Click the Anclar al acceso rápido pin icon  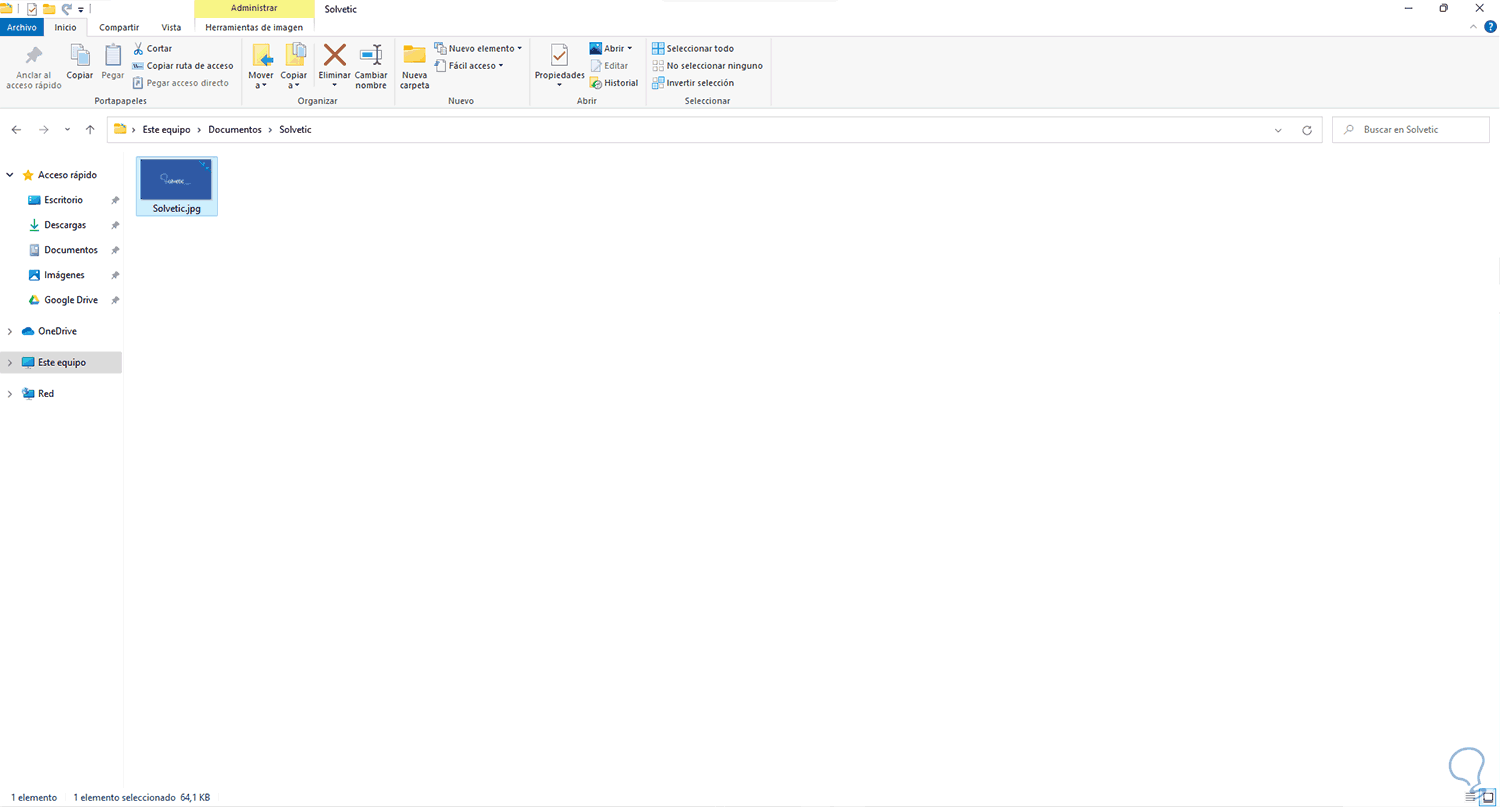(34, 56)
